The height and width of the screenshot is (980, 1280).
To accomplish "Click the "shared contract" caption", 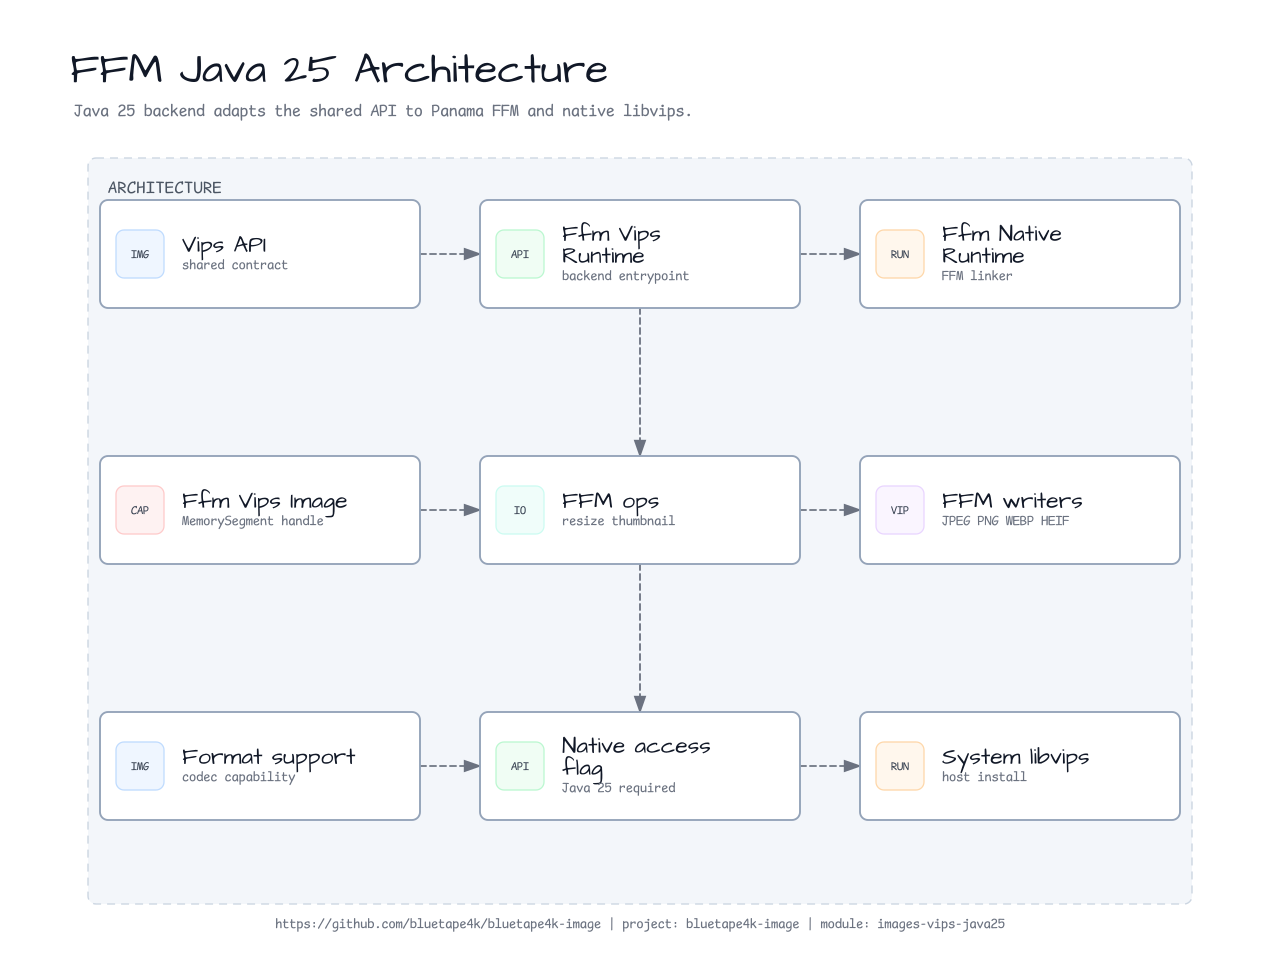I will point(235,265).
